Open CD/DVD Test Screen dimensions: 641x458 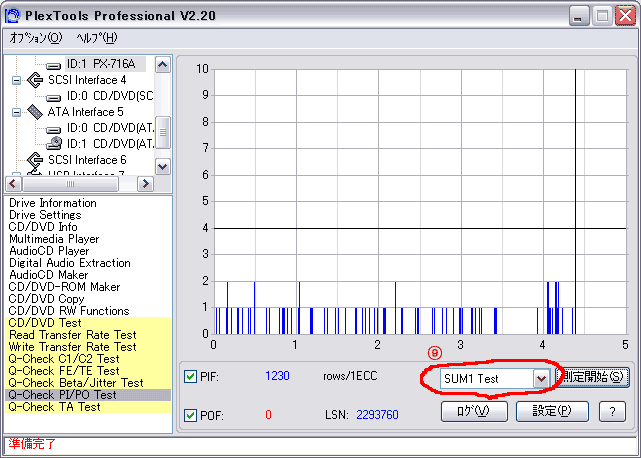[x=45, y=323]
